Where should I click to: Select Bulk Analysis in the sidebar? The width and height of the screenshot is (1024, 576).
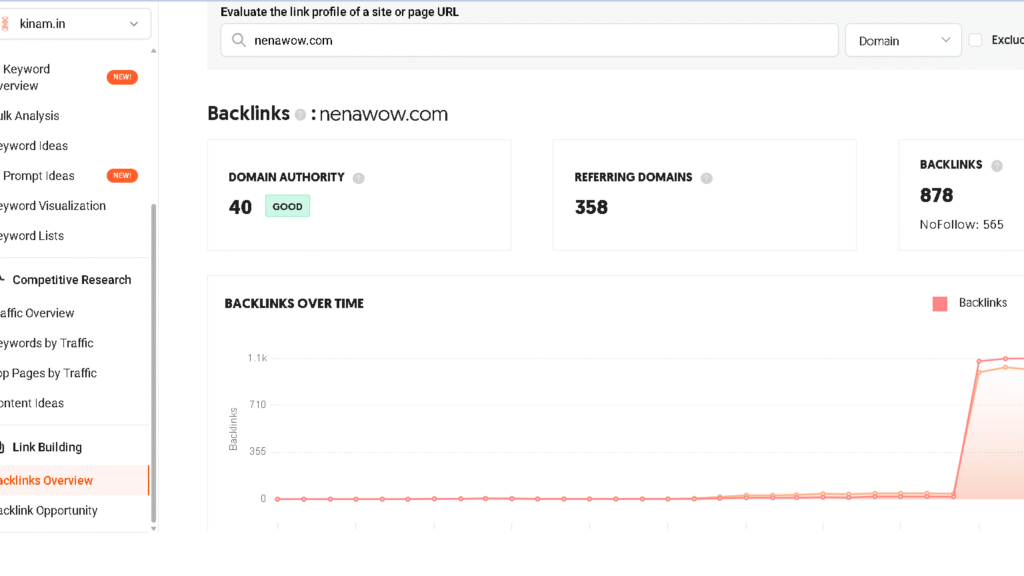[28, 115]
